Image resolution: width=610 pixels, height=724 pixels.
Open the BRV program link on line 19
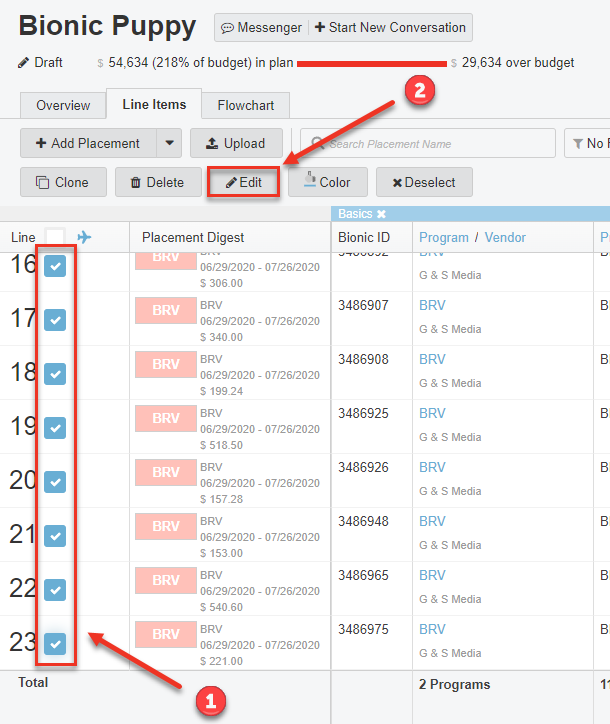point(432,413)
